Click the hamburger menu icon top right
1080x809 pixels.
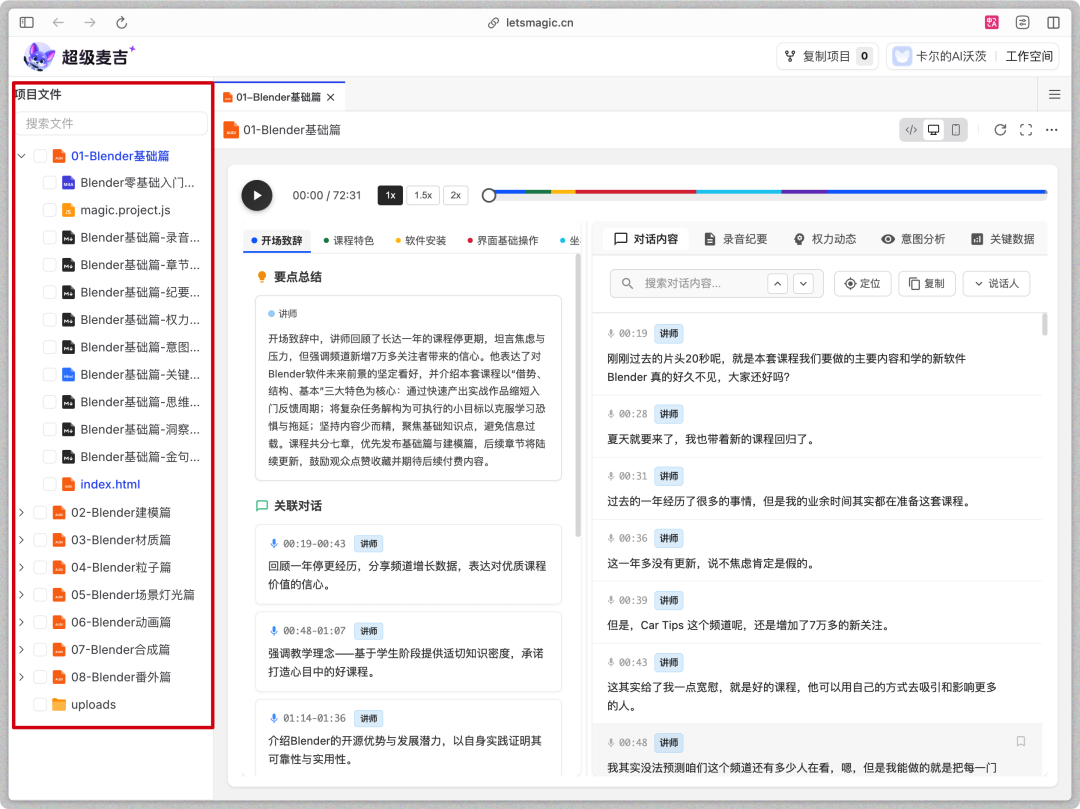click(1055, 93)
